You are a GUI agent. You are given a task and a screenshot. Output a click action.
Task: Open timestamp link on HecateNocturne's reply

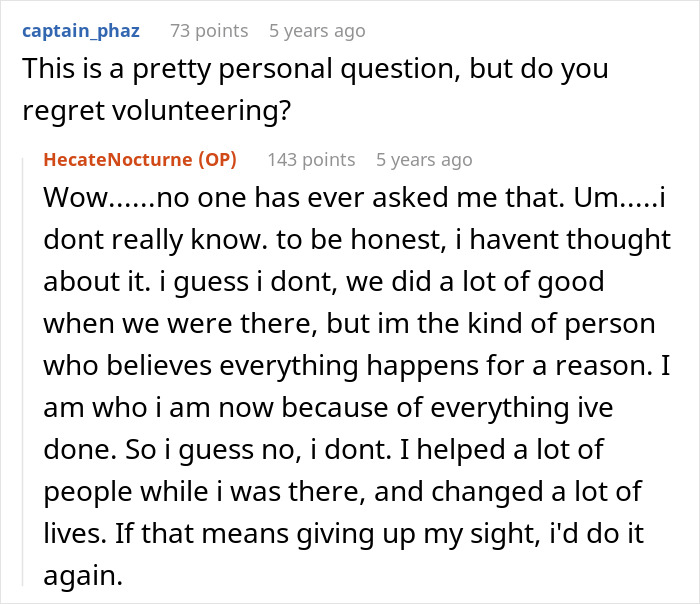click(x=424, y=160)
